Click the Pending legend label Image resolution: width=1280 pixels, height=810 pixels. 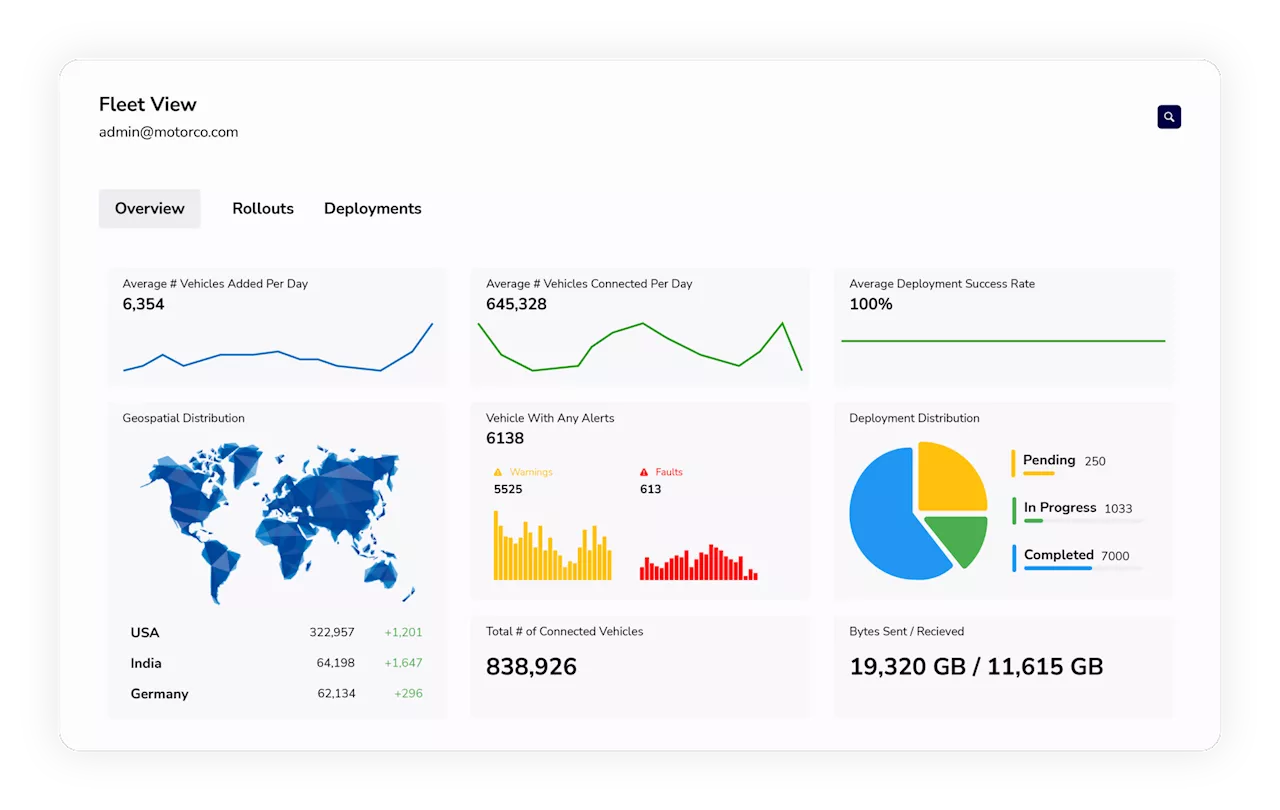1049,460
